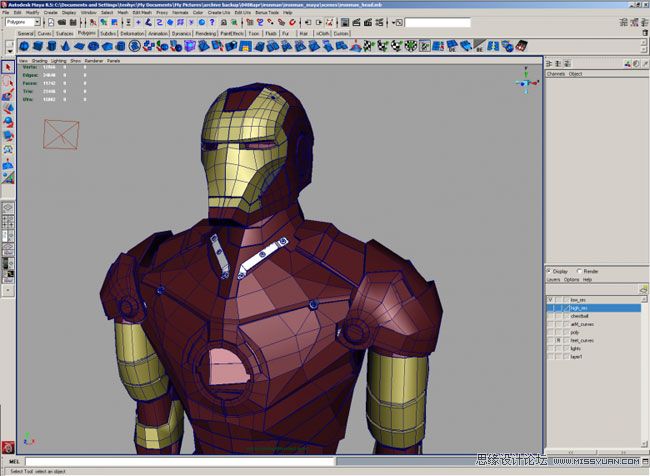Viewport: 650px width, 476px height.
Task: Open the Edit Mesh menu
Action: [142, 12]
